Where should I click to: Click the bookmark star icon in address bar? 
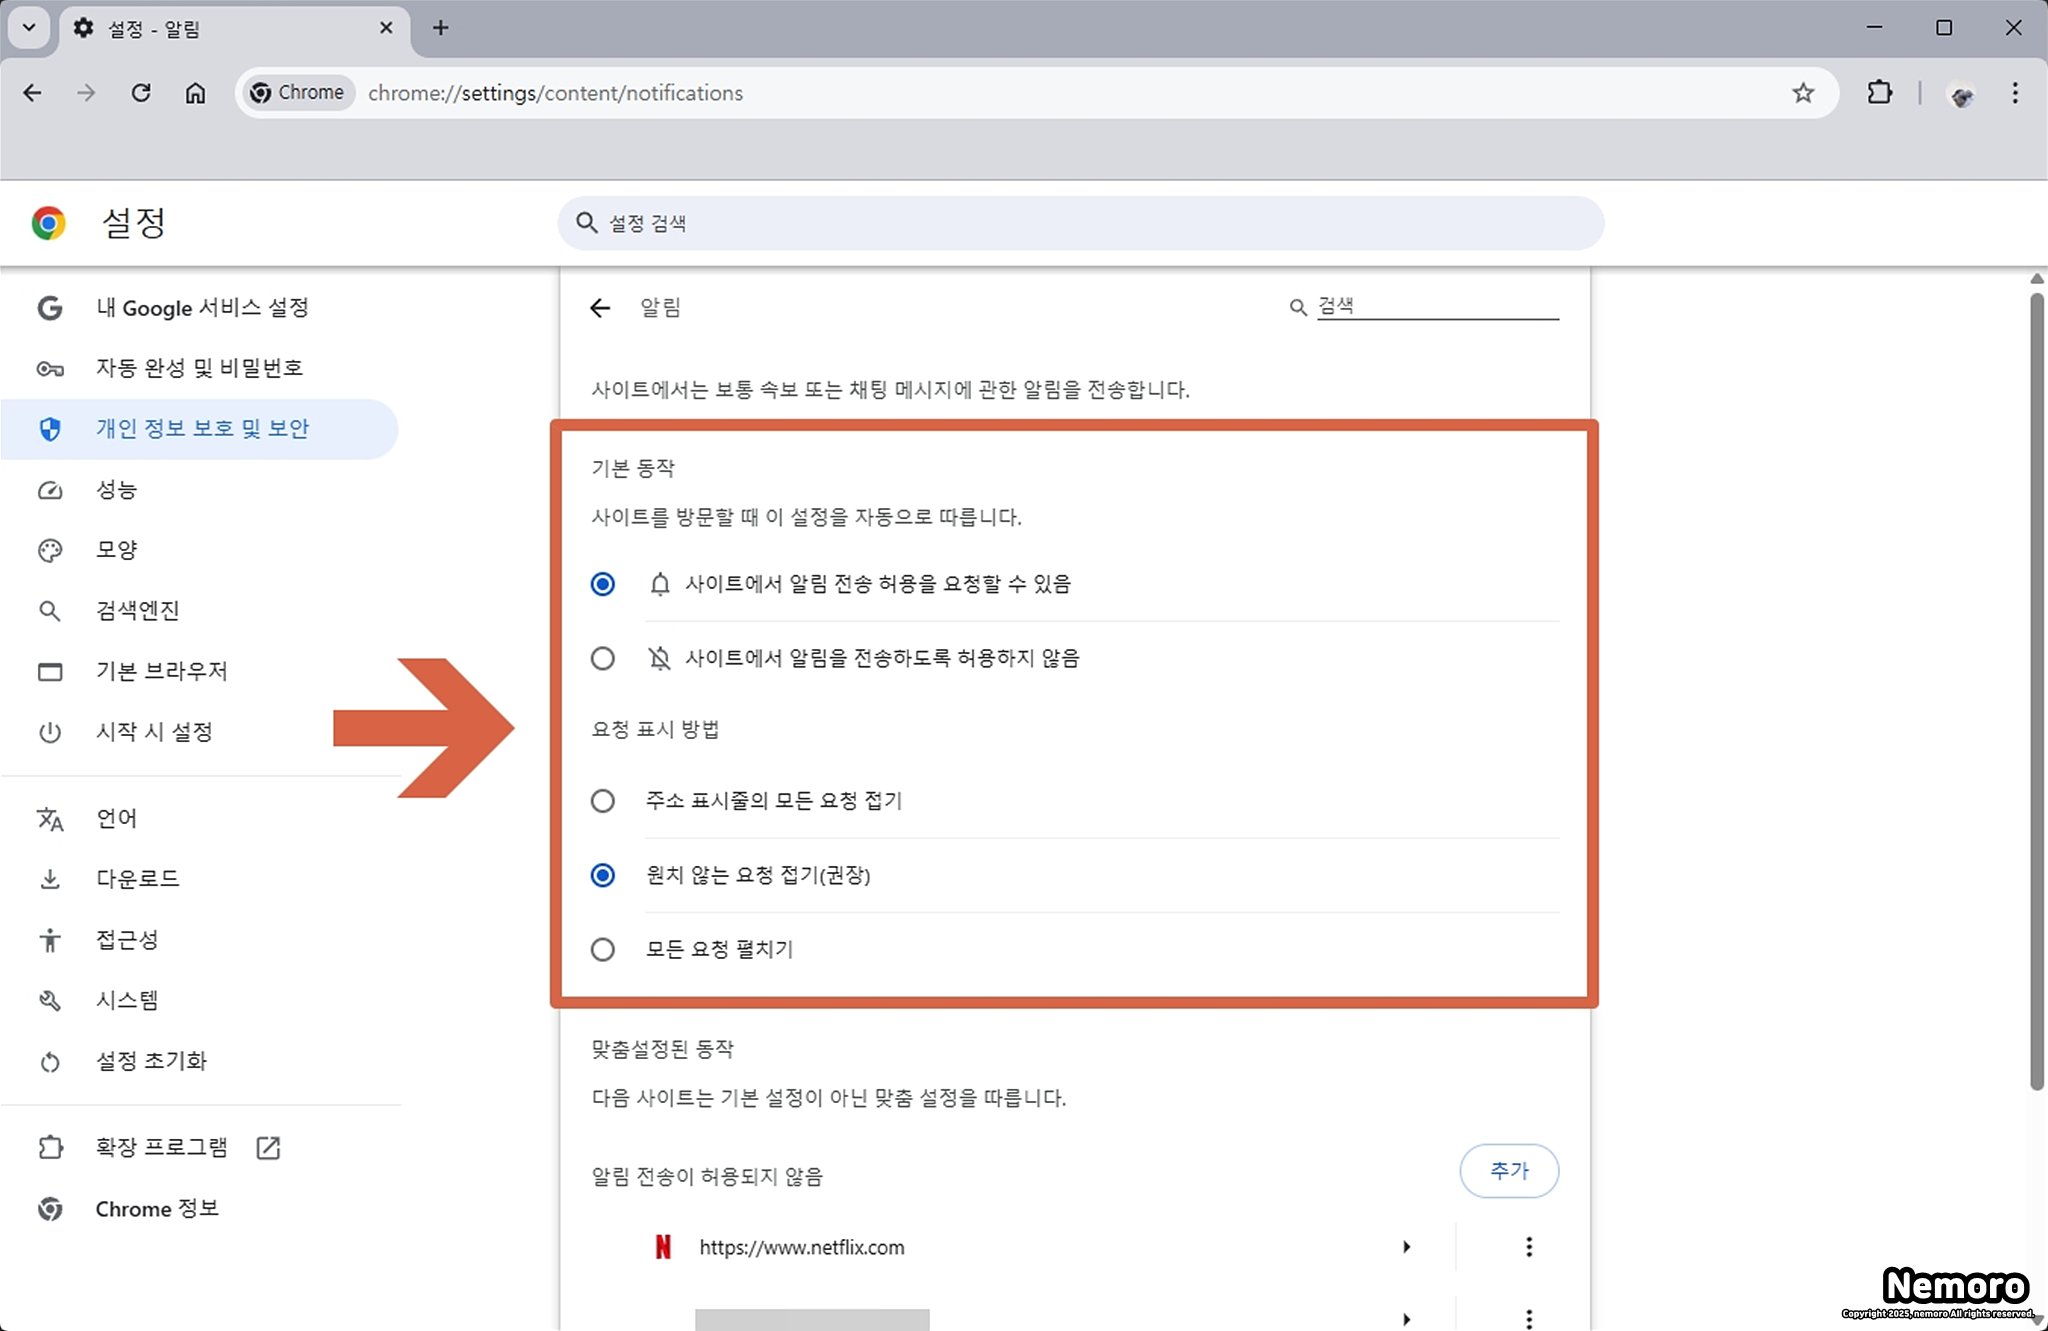1802,93
